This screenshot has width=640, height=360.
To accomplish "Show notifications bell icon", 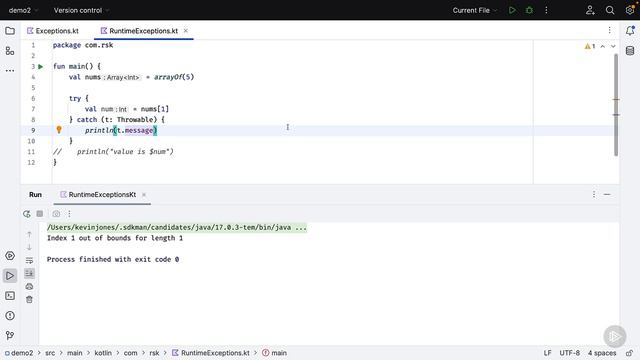I will tap(630, 31).
